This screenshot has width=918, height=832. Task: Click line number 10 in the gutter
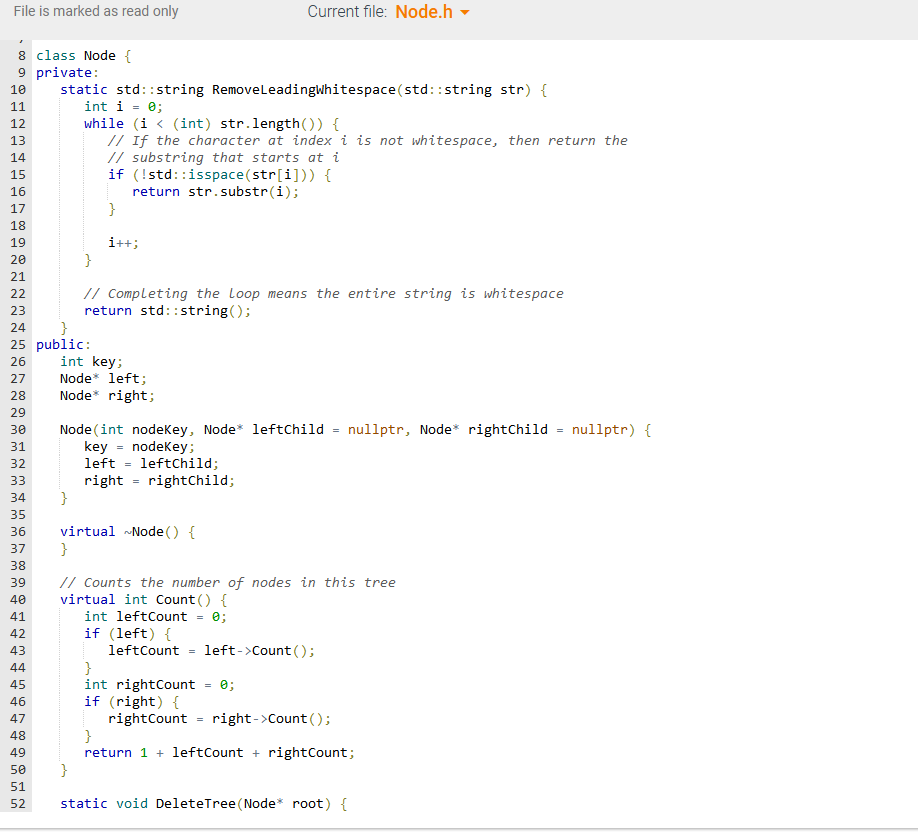tap(18, 89)
